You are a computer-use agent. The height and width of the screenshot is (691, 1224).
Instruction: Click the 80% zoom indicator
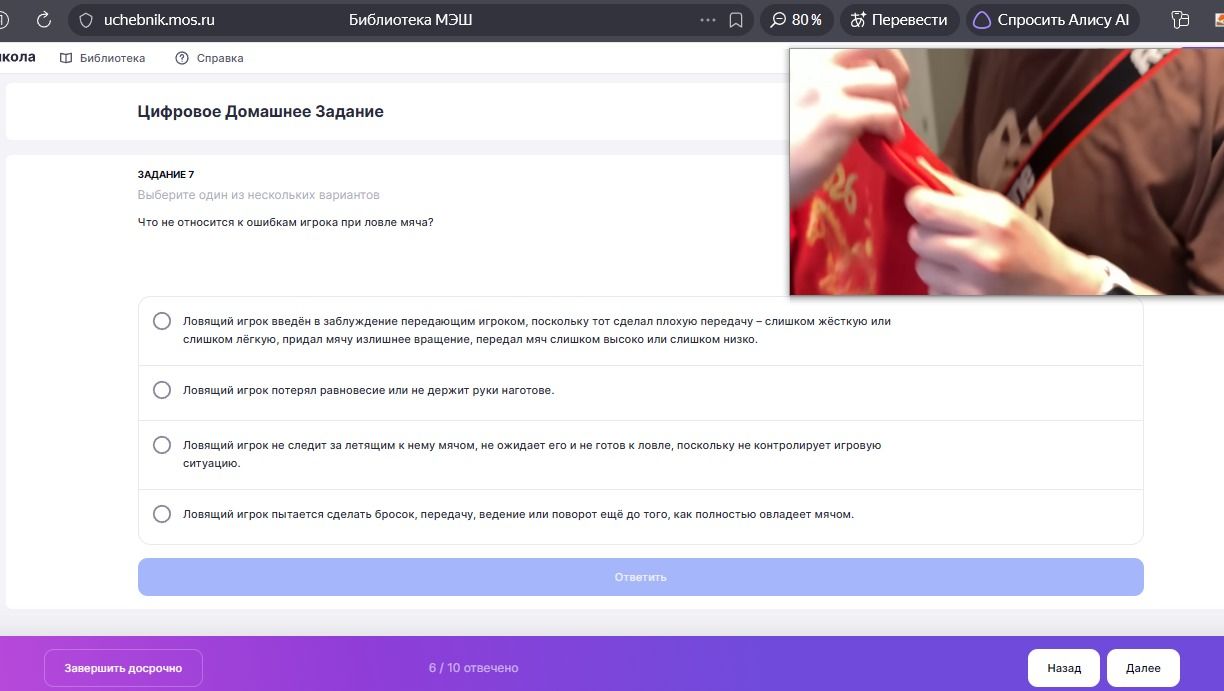[x=797, y=20]
